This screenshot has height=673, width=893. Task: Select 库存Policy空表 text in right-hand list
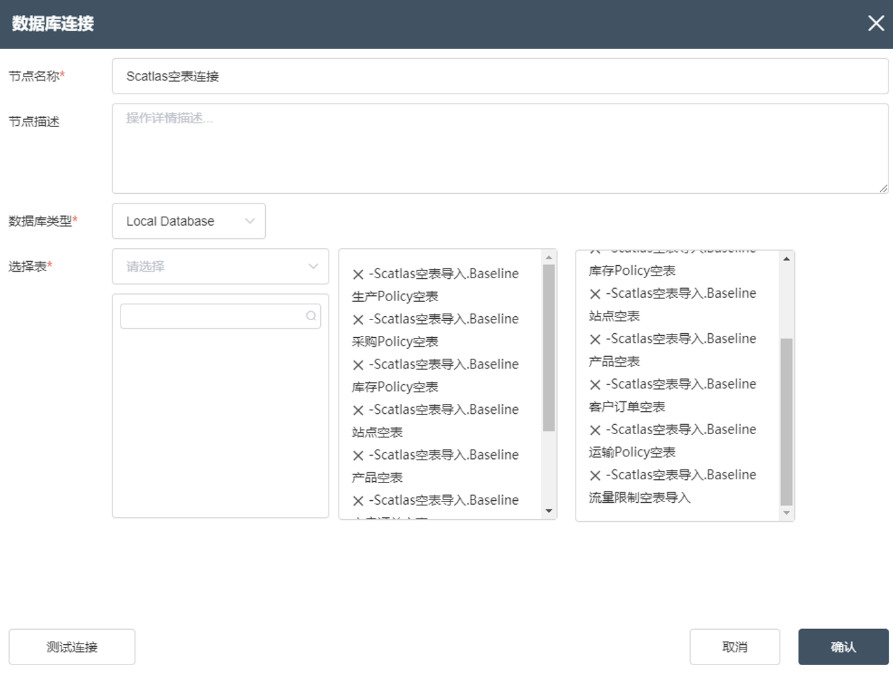[x=632, y=270]
